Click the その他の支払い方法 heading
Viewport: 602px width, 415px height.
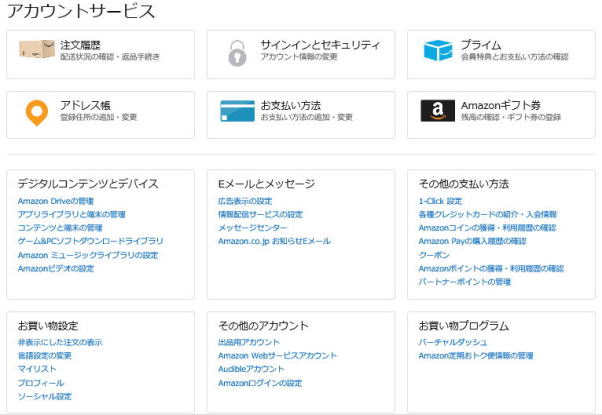[464, 184]
